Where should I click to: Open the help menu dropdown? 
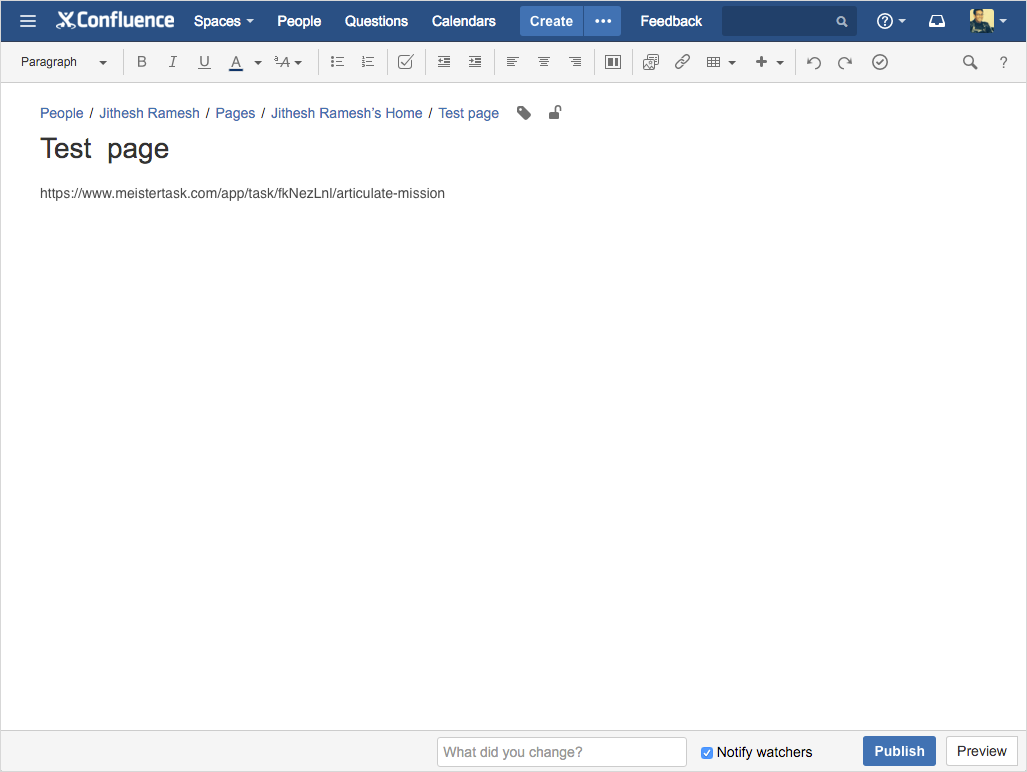(x=891, y=21)
